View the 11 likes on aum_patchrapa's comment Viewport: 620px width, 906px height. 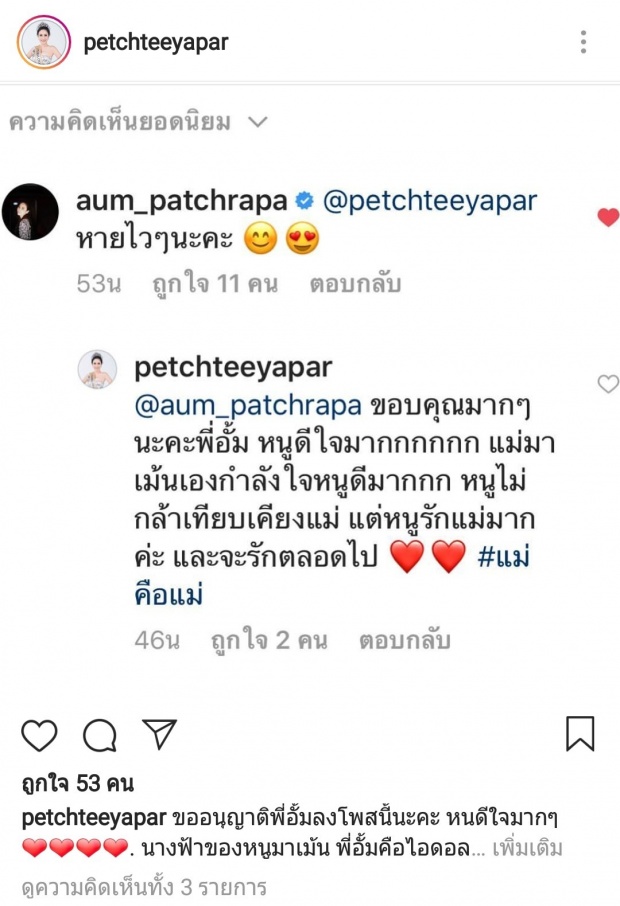point(215,284)
